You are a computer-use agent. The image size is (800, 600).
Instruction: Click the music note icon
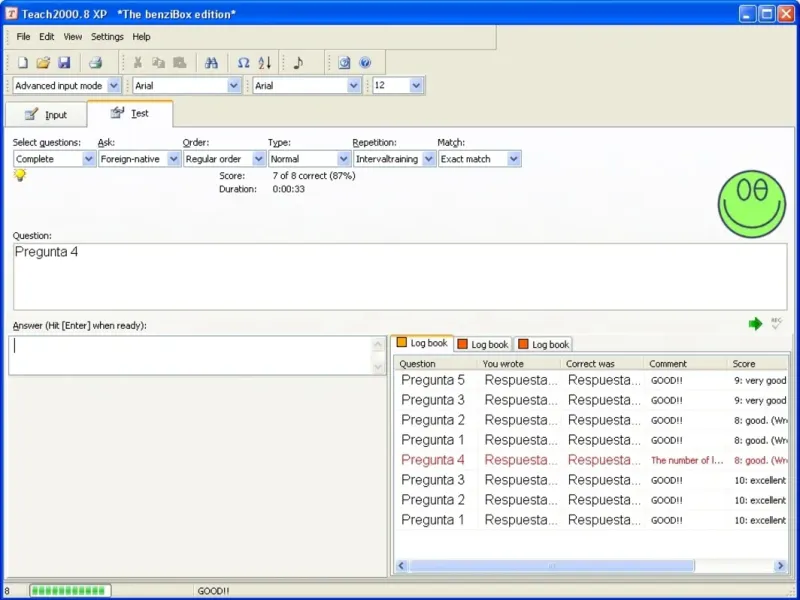(x=298, y=62)
